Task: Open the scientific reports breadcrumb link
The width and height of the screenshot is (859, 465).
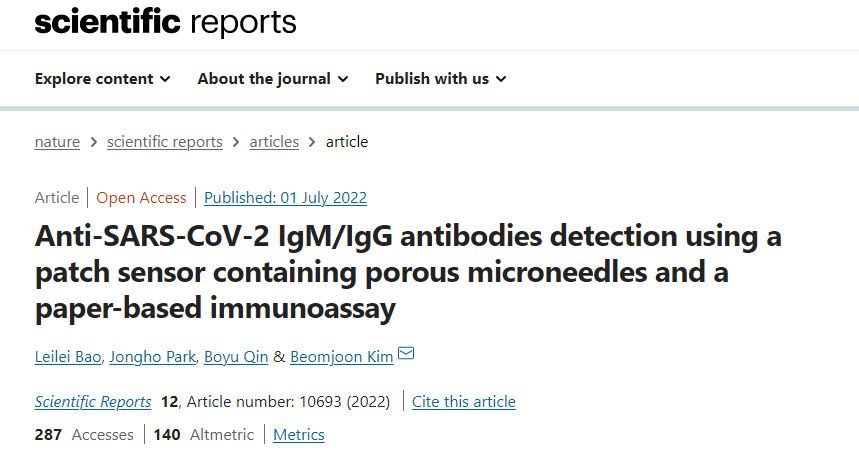Action: [165, 142]
